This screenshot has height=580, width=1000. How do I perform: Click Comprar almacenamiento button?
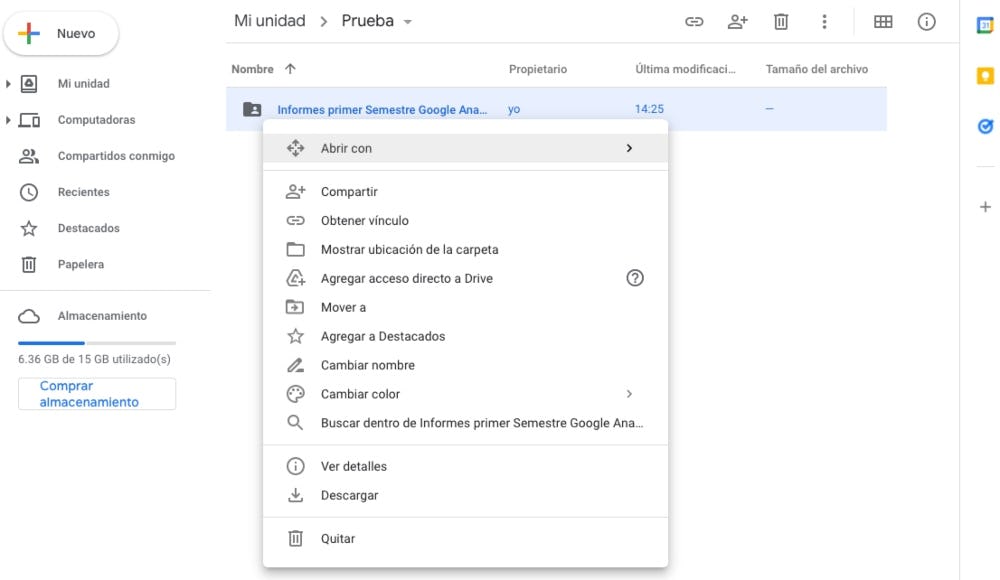pos(97,394)
